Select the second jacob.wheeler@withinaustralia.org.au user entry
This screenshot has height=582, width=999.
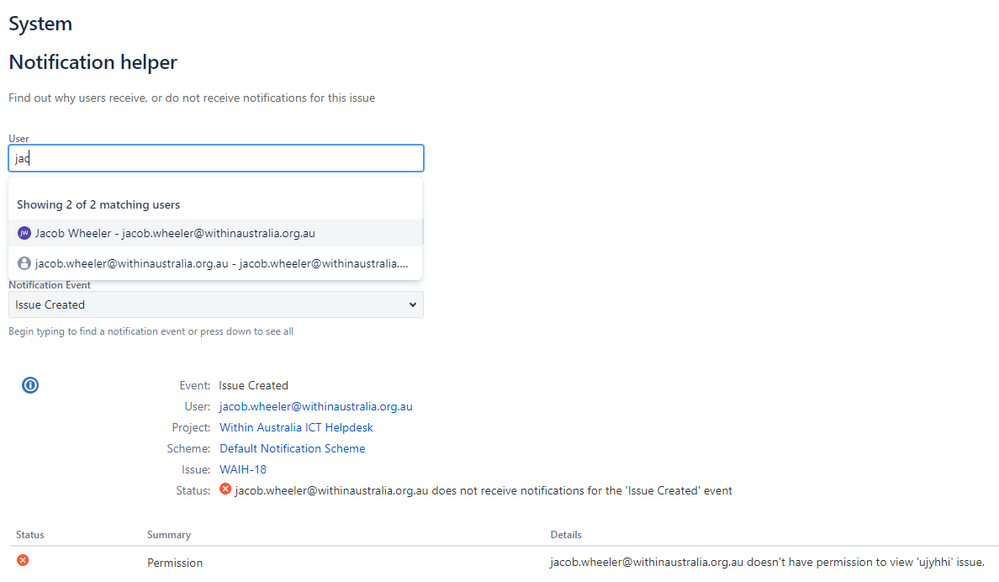point(215,263)
